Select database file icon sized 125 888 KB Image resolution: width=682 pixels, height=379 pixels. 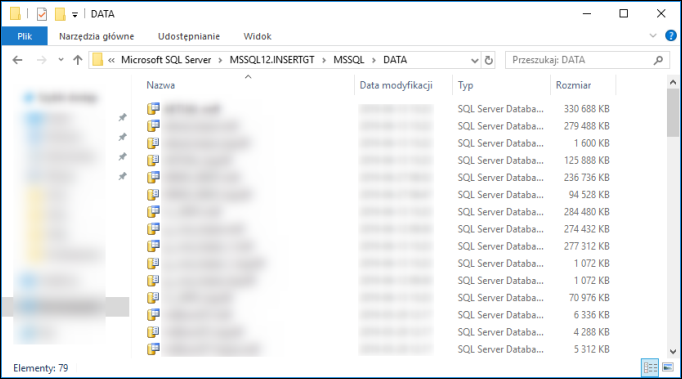pyautogui.click(x=153, y=160)
